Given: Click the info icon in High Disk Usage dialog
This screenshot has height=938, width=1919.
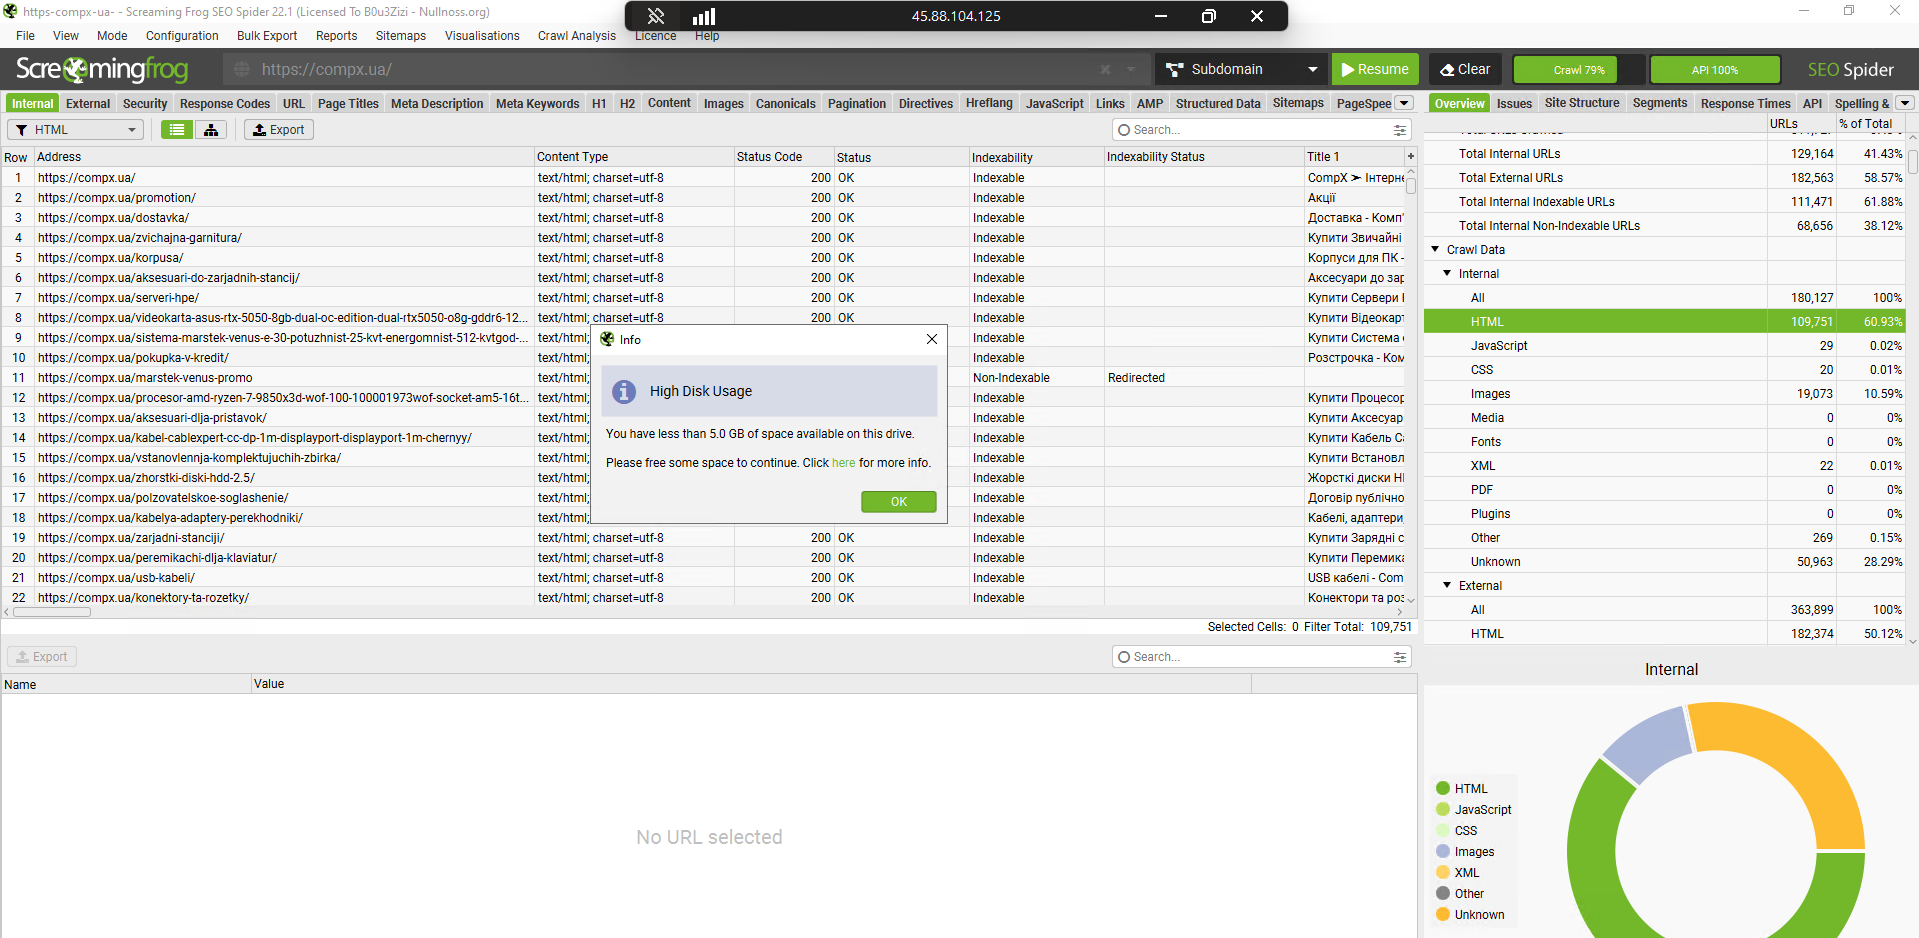Looking at the screenshot, I should click(624, 391).
